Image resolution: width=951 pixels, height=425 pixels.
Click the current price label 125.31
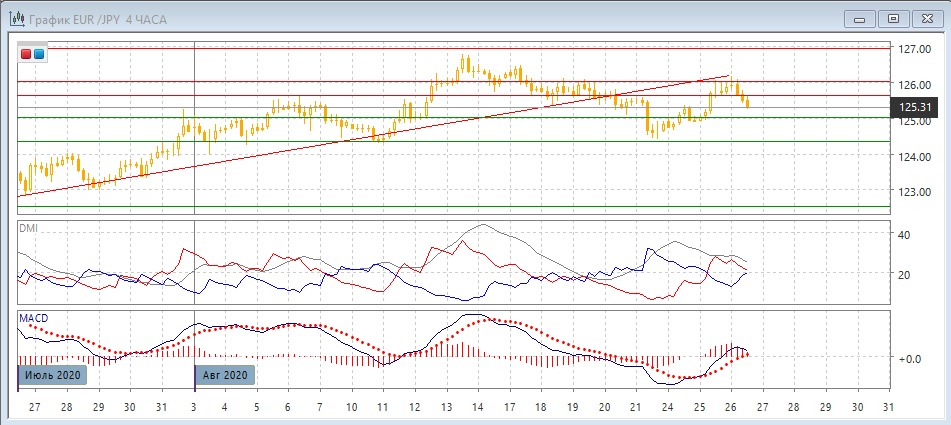[916, 107]
